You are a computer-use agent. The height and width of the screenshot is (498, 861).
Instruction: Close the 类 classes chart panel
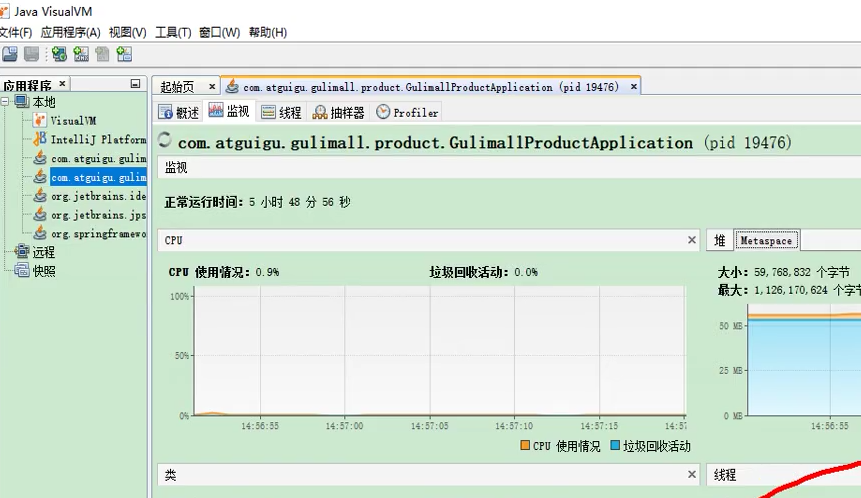pyautogui.click(x=692, y=474)
